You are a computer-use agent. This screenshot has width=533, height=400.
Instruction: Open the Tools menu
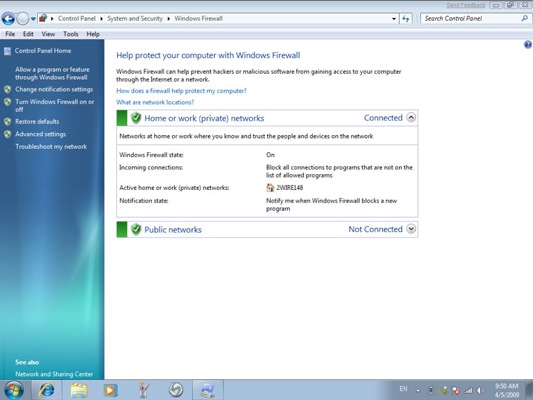[x=71, y=34]
